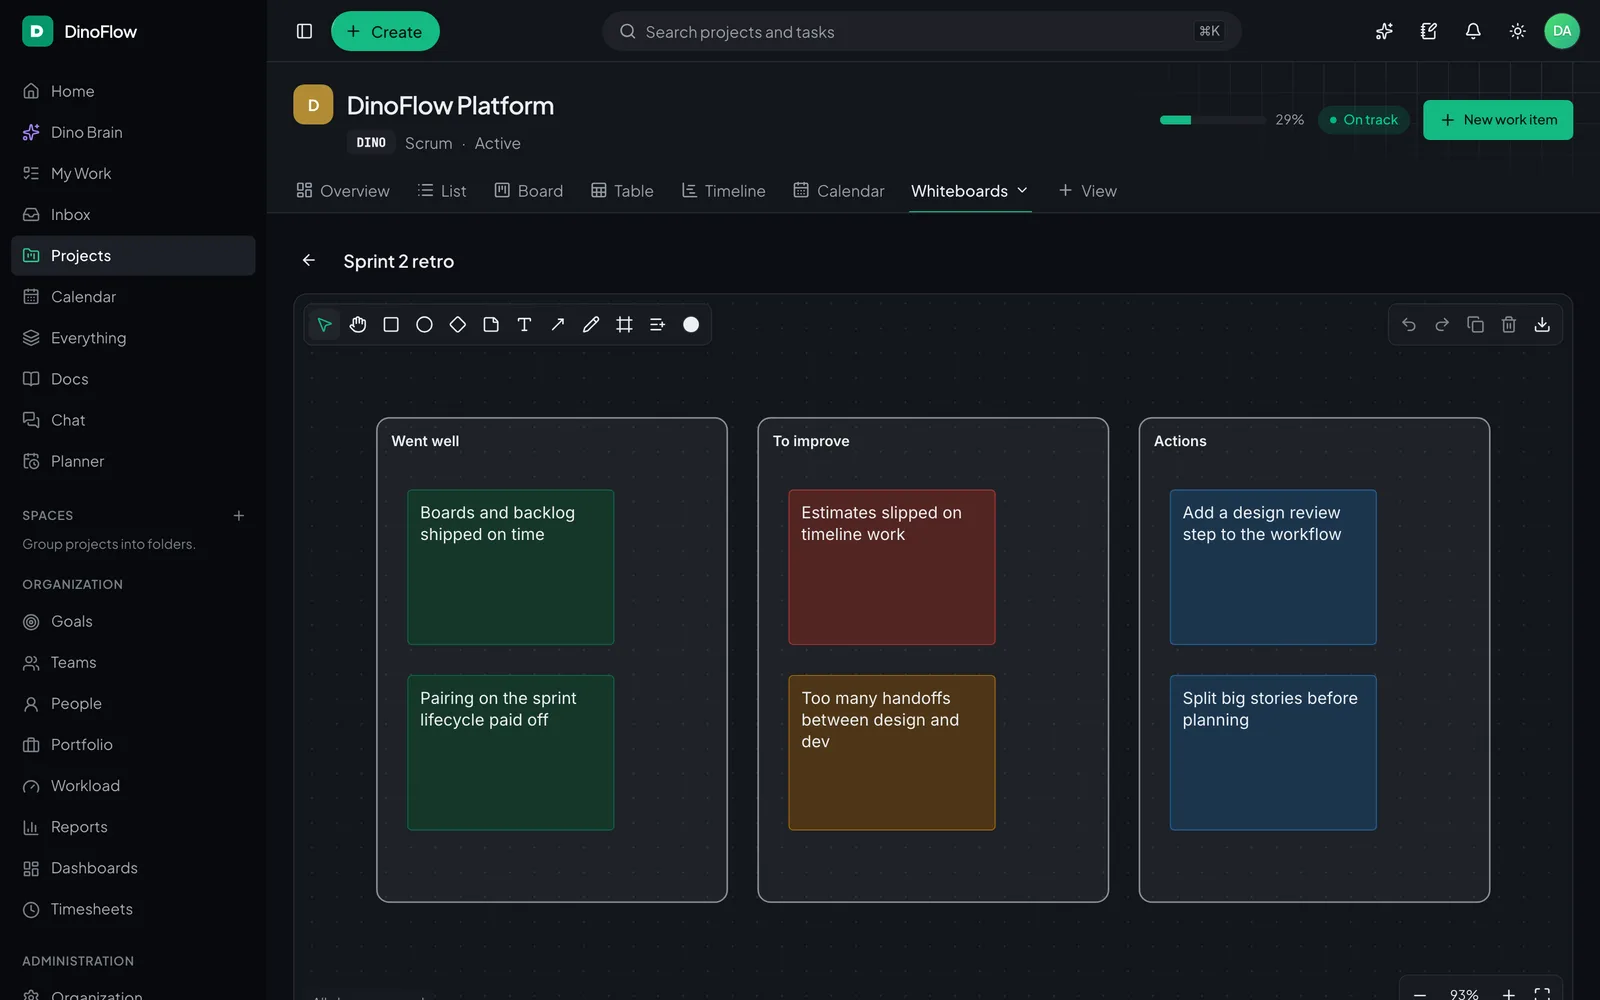1600x1000 pixels.
Task: Open Timesheets in sidebar
Action: point(133,909)
